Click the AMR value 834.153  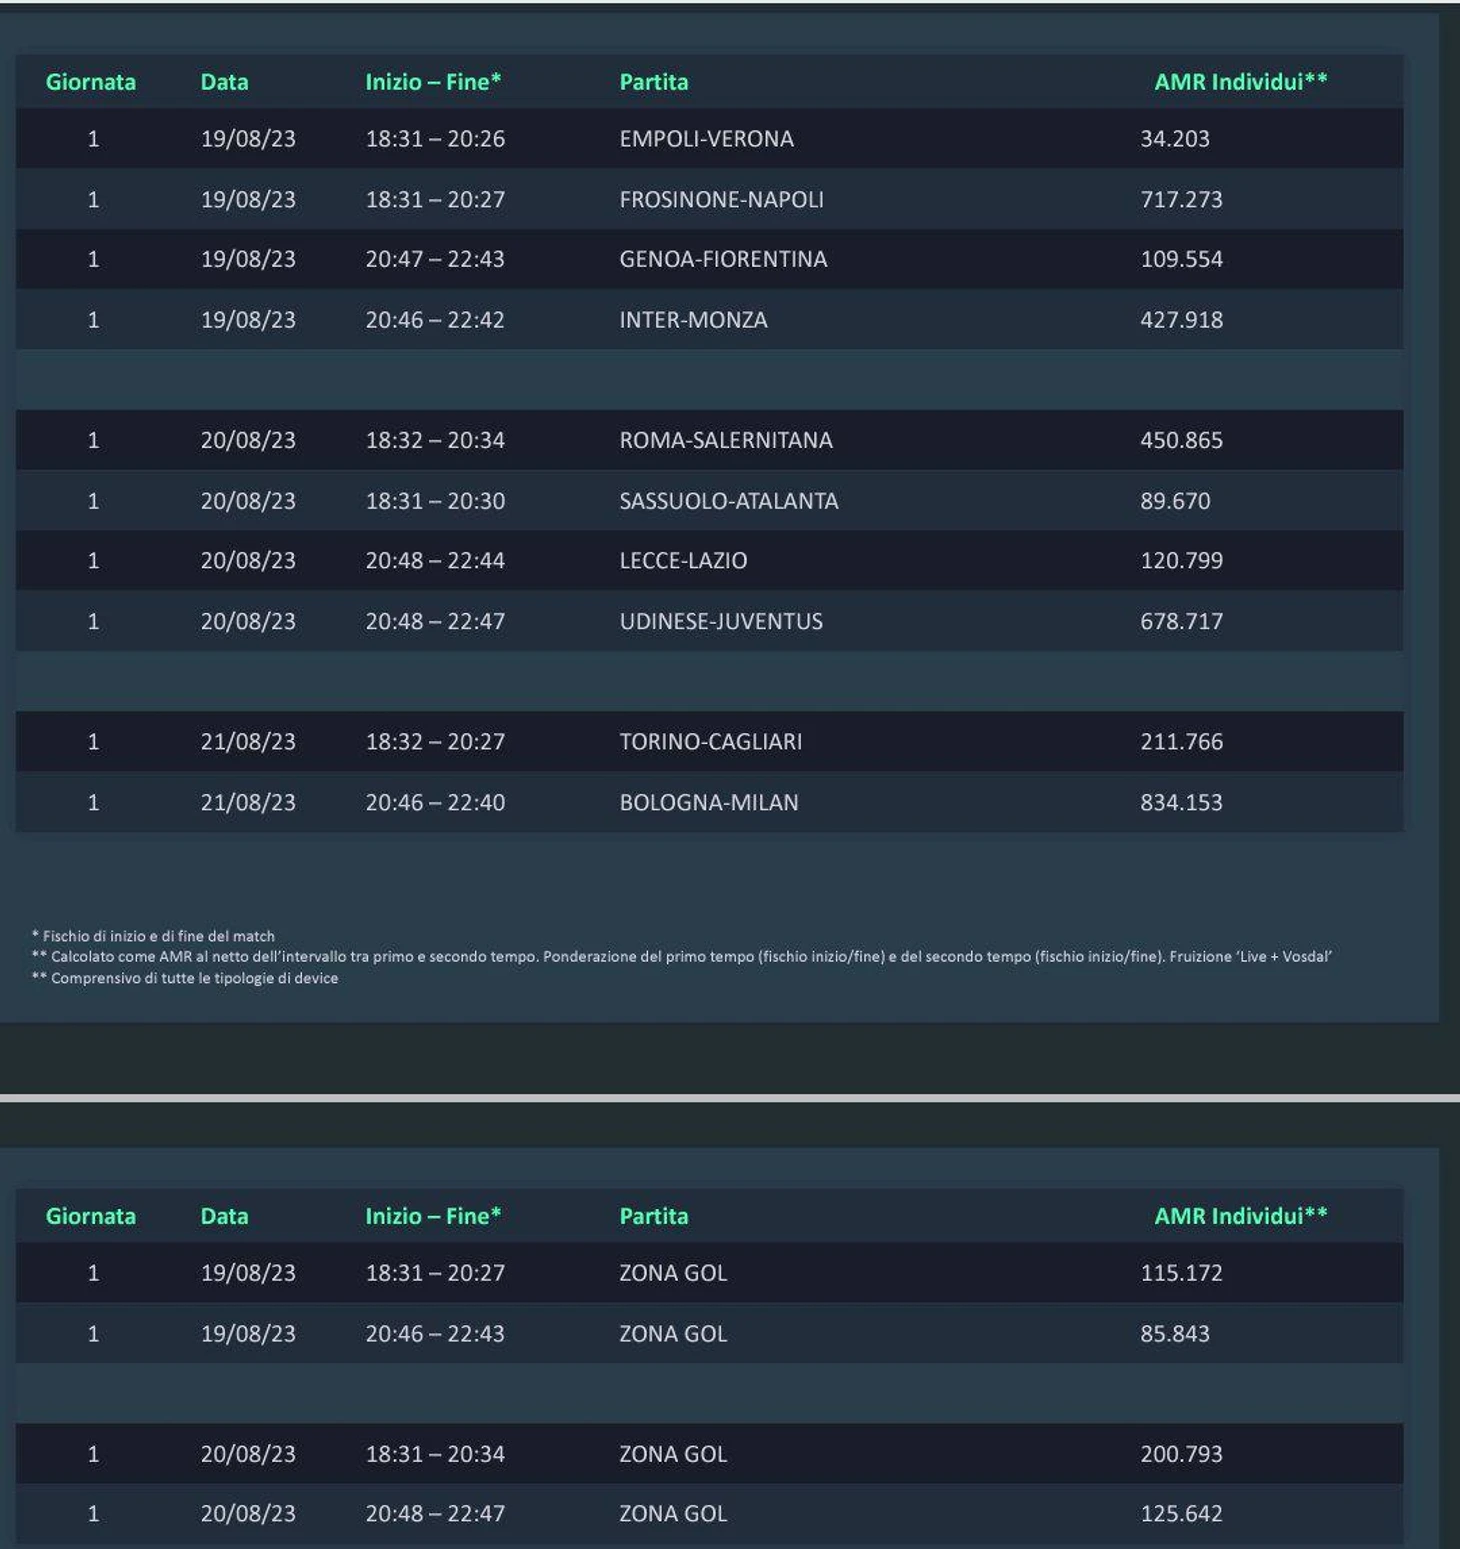click(1181, 802)
